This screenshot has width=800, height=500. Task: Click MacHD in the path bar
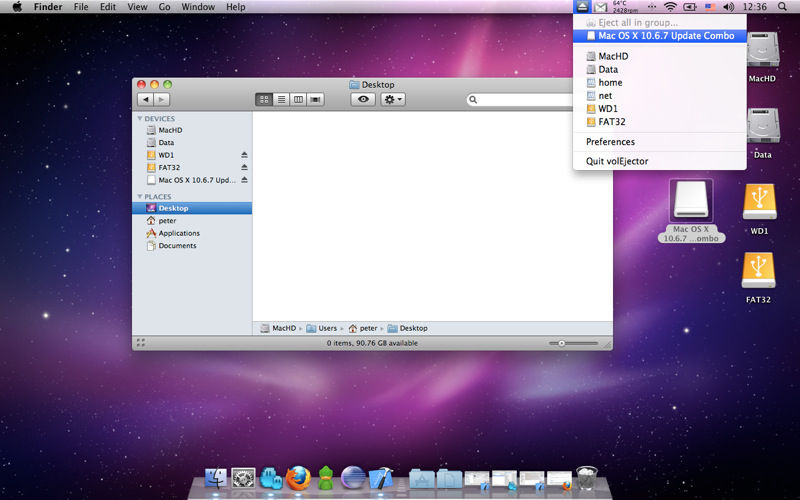point(278,328)
